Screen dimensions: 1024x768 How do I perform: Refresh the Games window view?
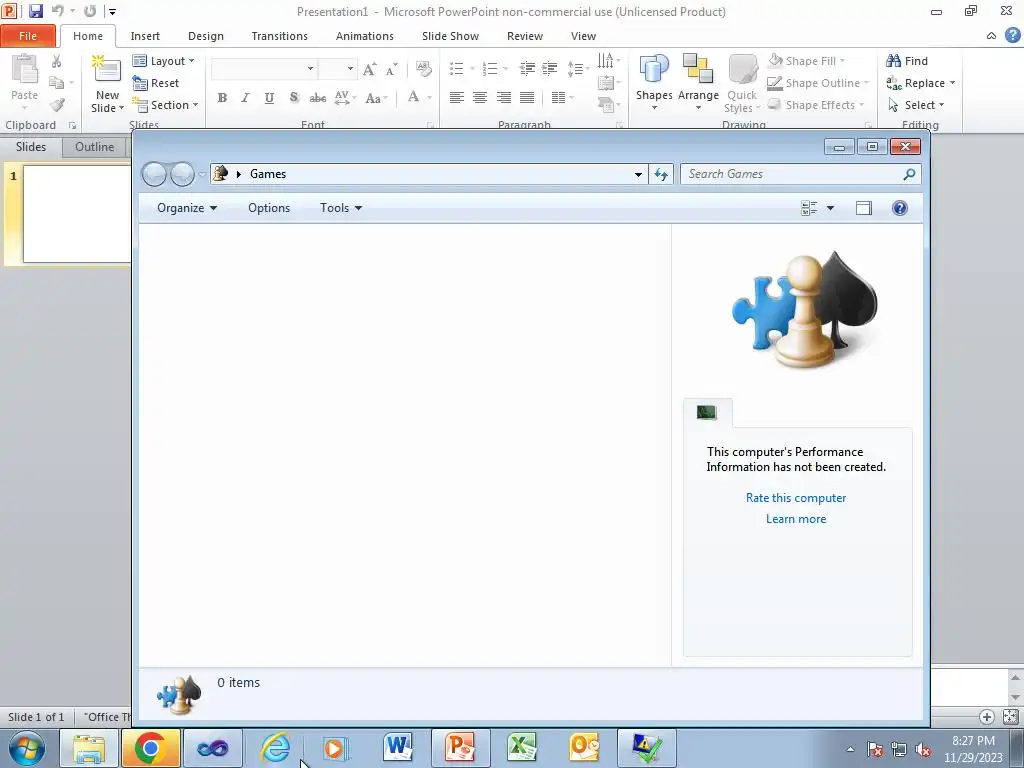pyautogui.click(x=661, y=174)
